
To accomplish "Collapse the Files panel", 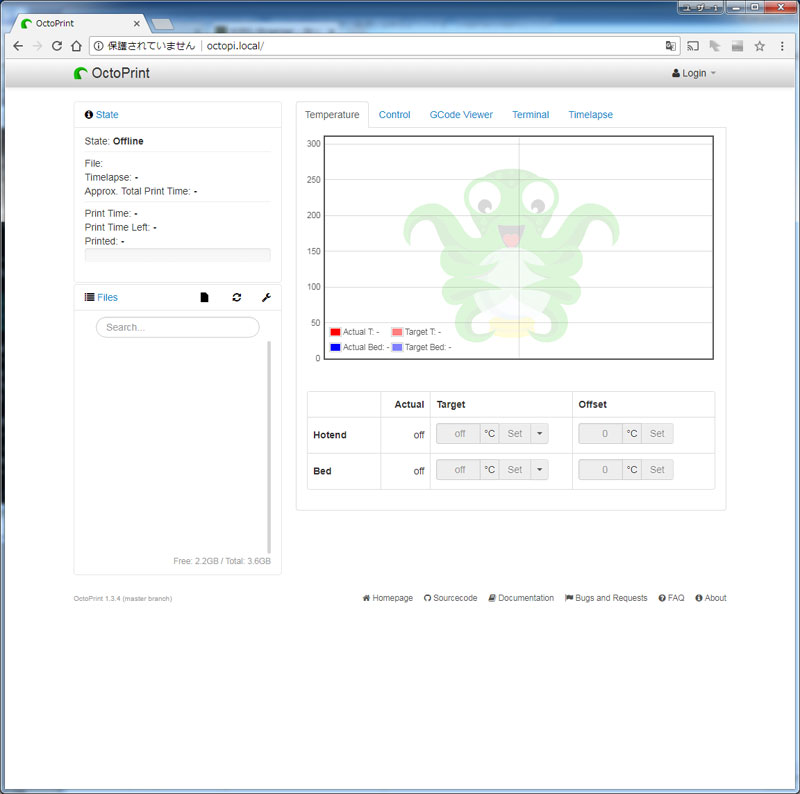I will coord(107,297).
